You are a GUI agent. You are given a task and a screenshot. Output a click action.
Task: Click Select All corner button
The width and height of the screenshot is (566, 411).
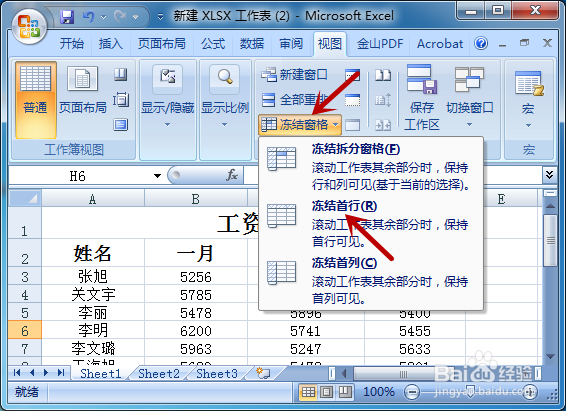25,198
